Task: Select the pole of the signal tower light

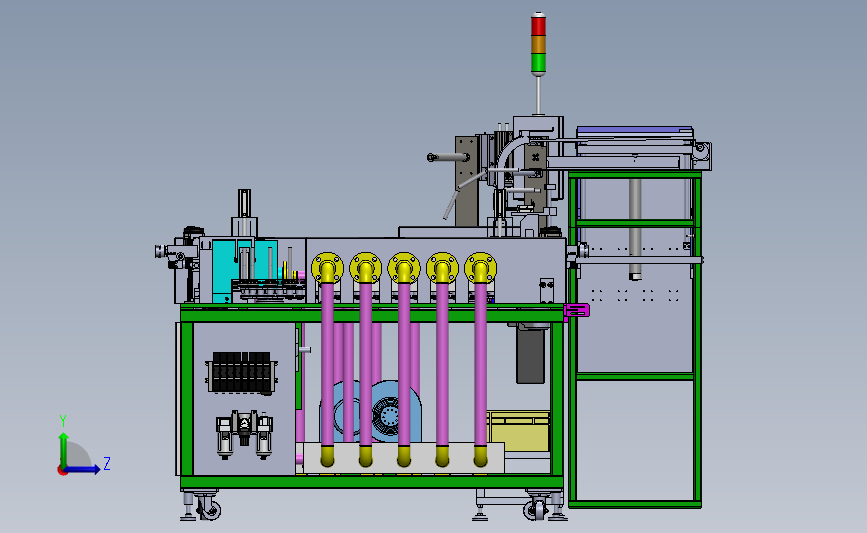Action: click(538, 95)
